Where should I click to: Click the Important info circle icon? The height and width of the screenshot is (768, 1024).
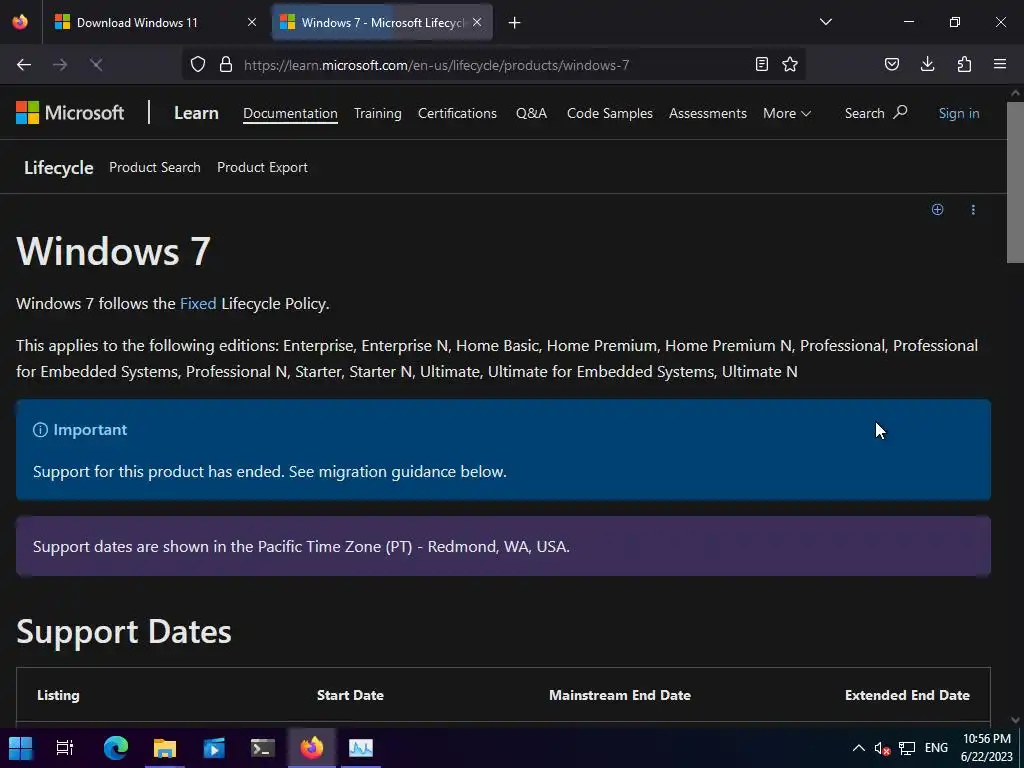(40, 430)
